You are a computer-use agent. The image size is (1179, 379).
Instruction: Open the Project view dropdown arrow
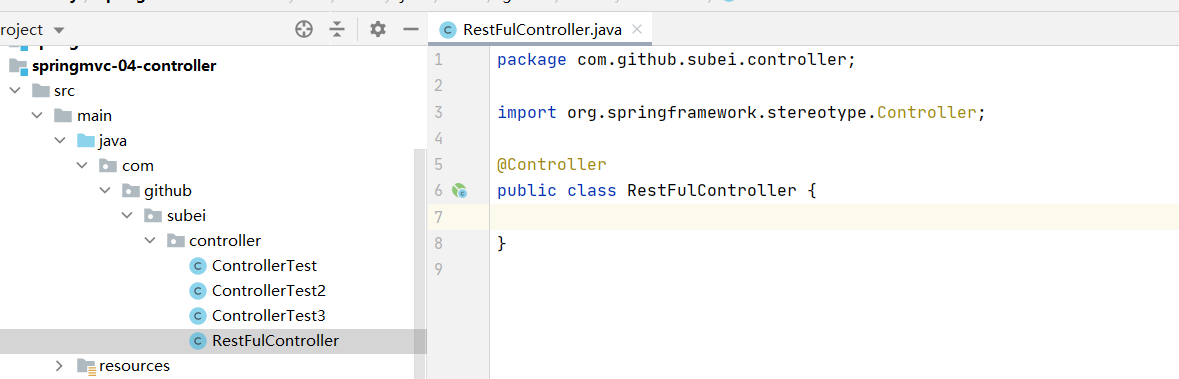coord(59,31)
